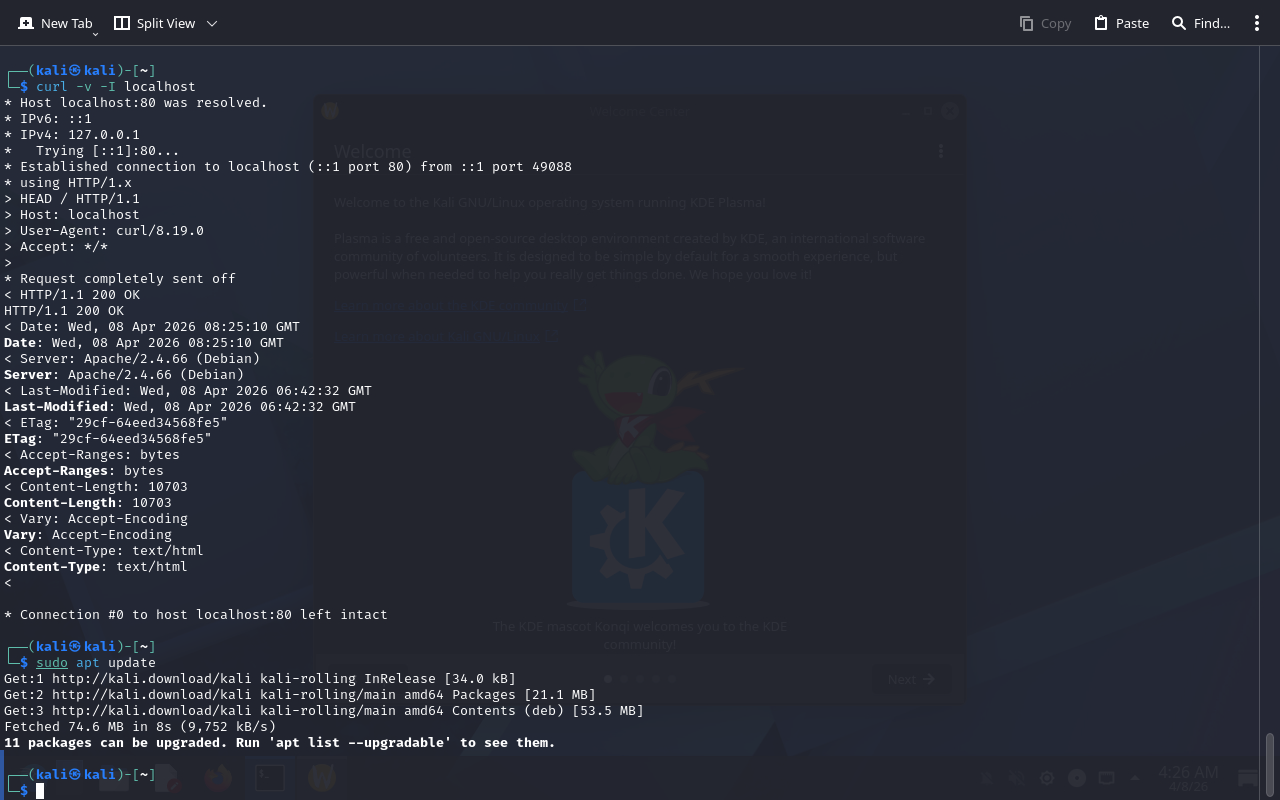Click the scrollbar track above the handle
The image size is (1280, 800).
1270,400
